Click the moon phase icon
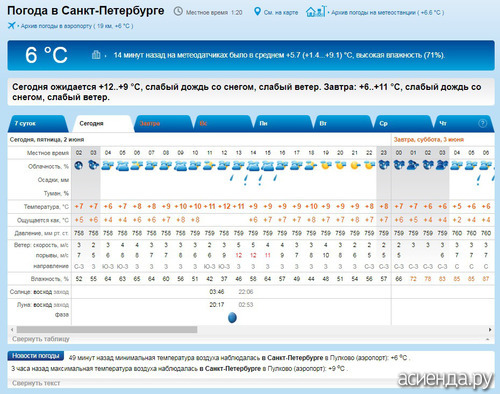Viewport: 500px width, 394px height. (x=232, y=317)
